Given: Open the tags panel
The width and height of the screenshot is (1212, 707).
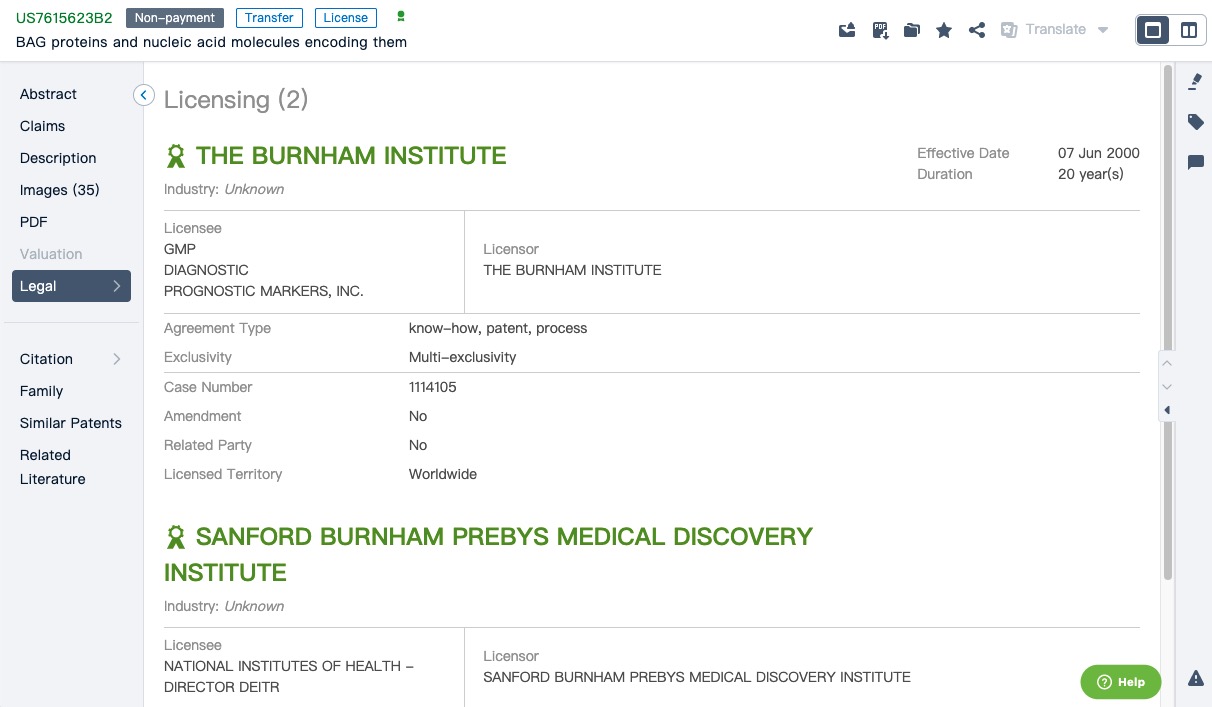Looking at the screenshot, I should tap(1195, 122).
